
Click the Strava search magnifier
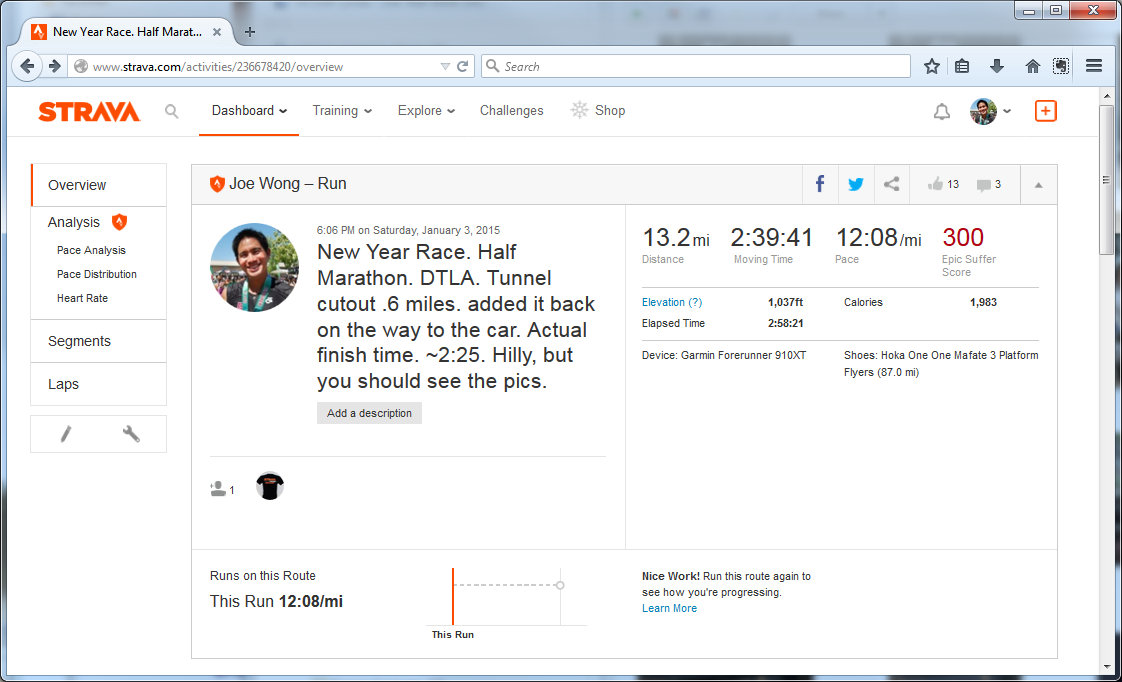point(172,111)
